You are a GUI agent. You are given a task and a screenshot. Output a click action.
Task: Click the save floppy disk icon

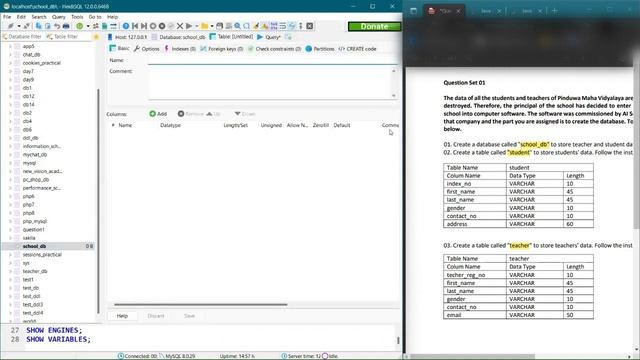click(x=220, y=26)
